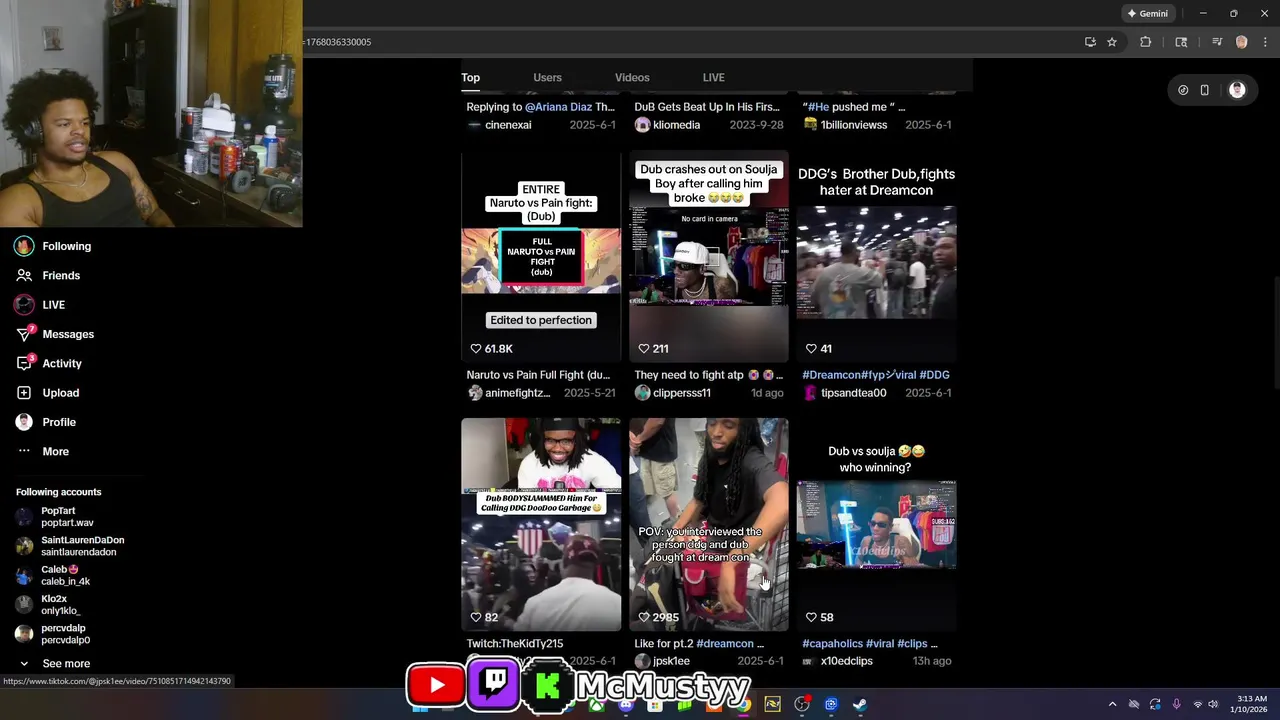Click the install app icon in address bar

tap(1090, 42)
